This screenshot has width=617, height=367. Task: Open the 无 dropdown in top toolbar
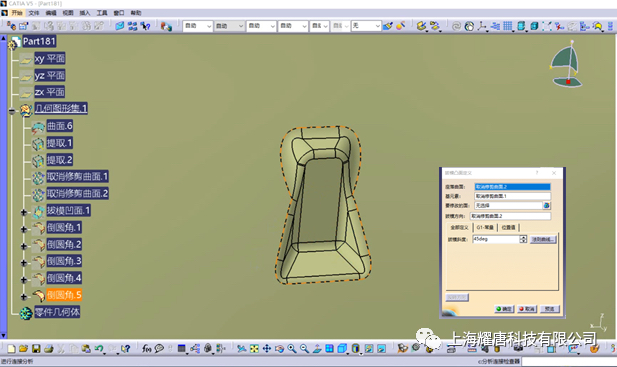pos(366,26)
